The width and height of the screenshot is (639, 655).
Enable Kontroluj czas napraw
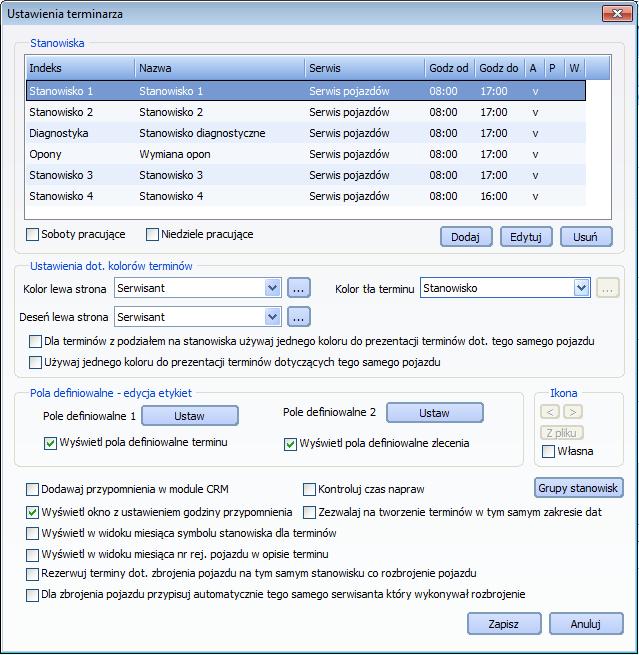pos(309,489)
